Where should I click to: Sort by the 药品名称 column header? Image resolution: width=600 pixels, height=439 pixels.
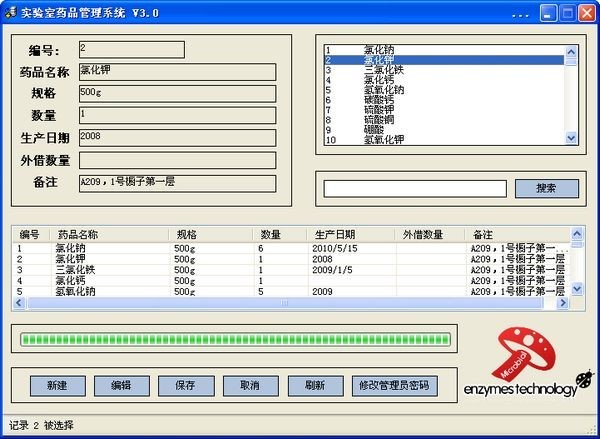pyautogui.click(x=109, y=234)
